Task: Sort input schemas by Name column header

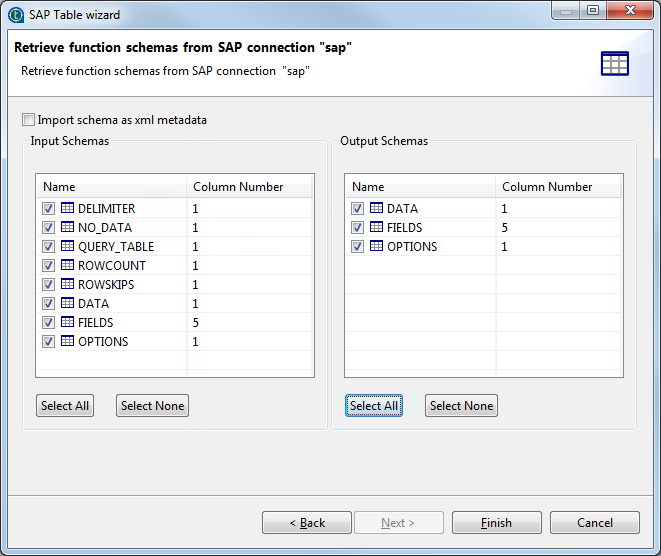Action: coord(110,187)
